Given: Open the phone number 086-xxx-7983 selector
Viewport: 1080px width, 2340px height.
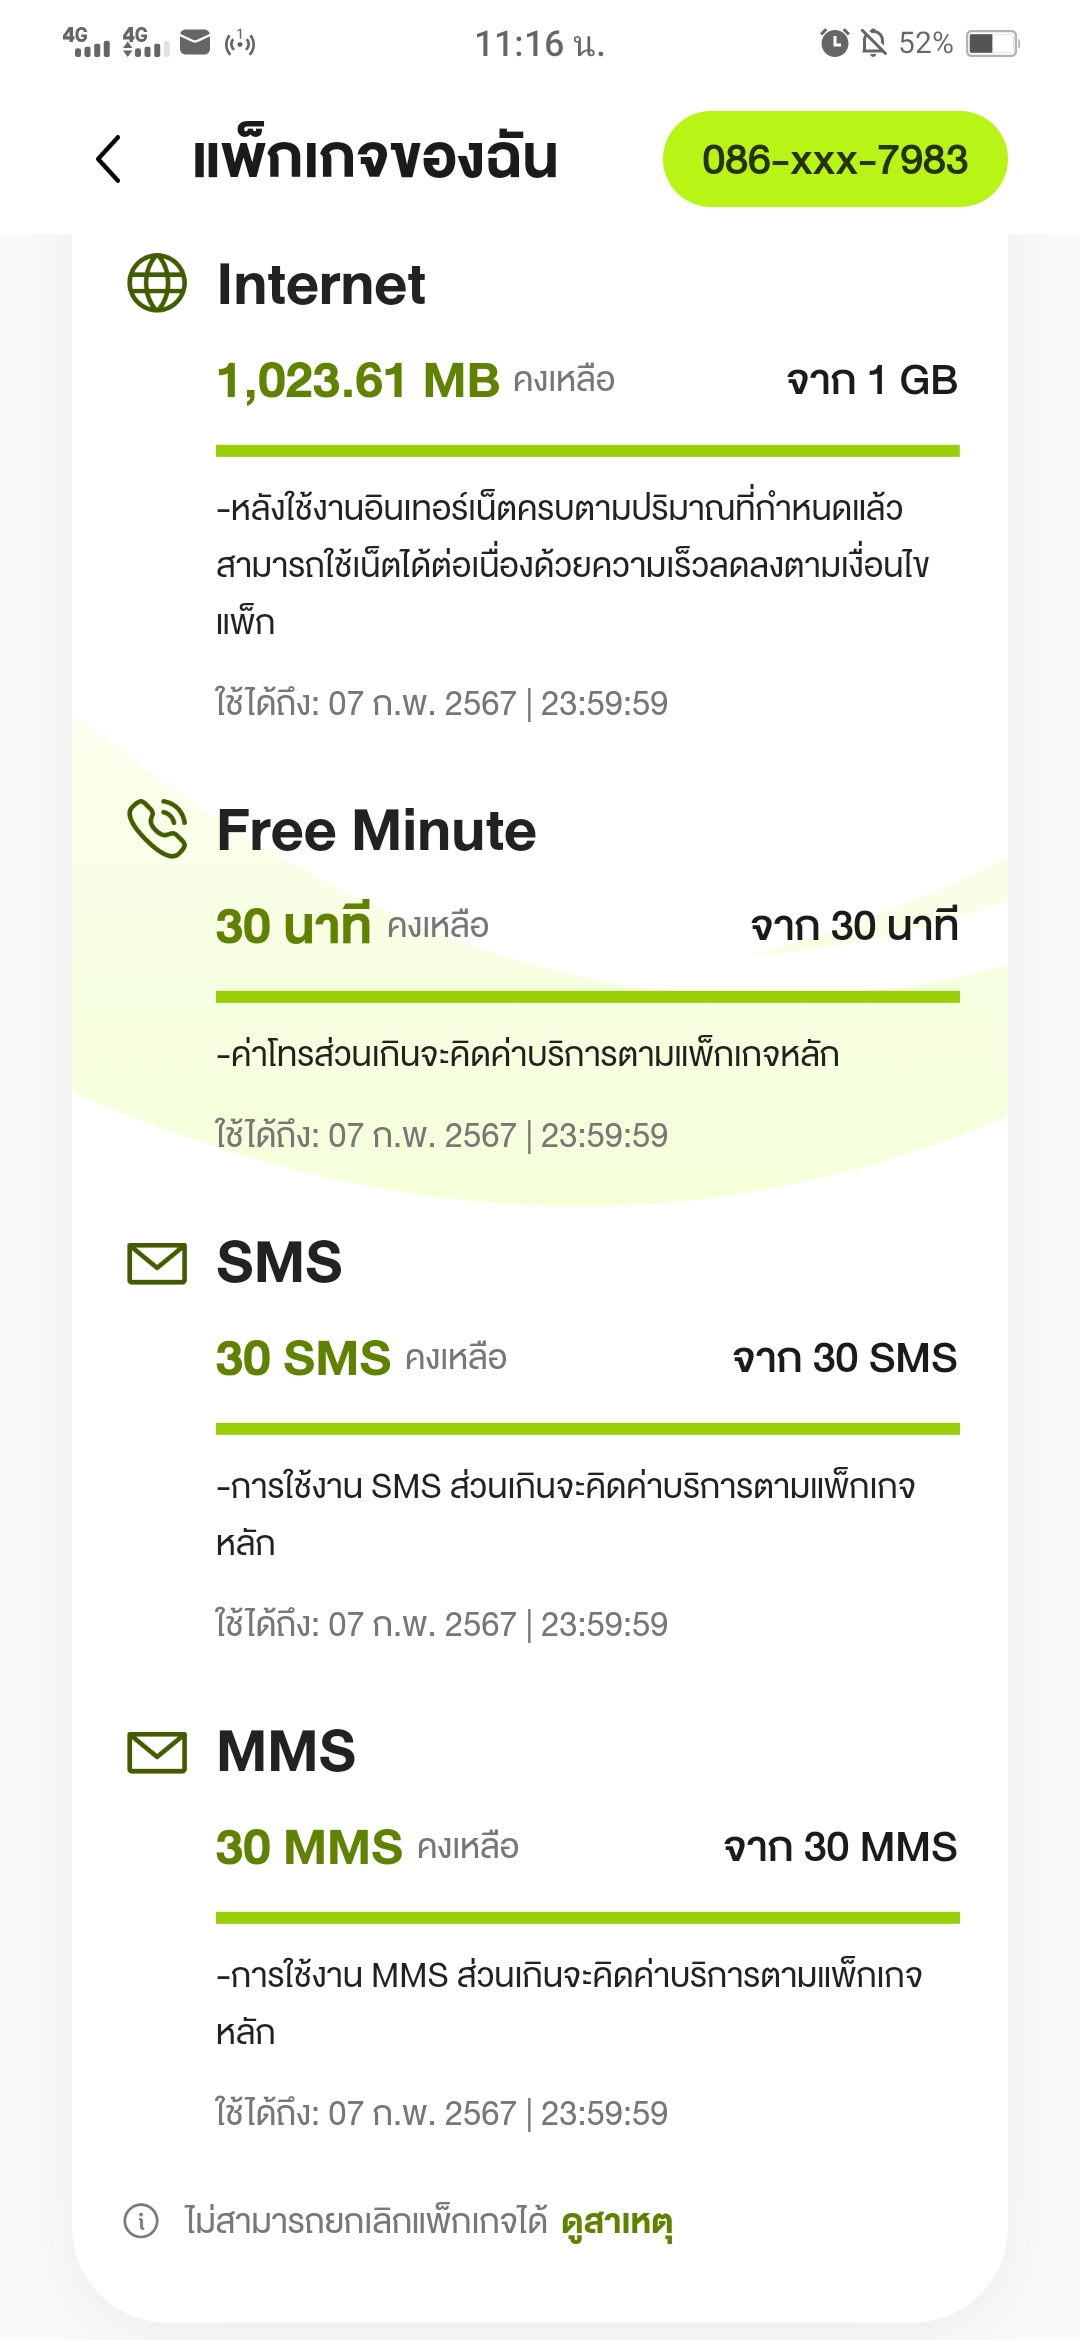Looking at the screenshot, I should click(x=835, y=160).
